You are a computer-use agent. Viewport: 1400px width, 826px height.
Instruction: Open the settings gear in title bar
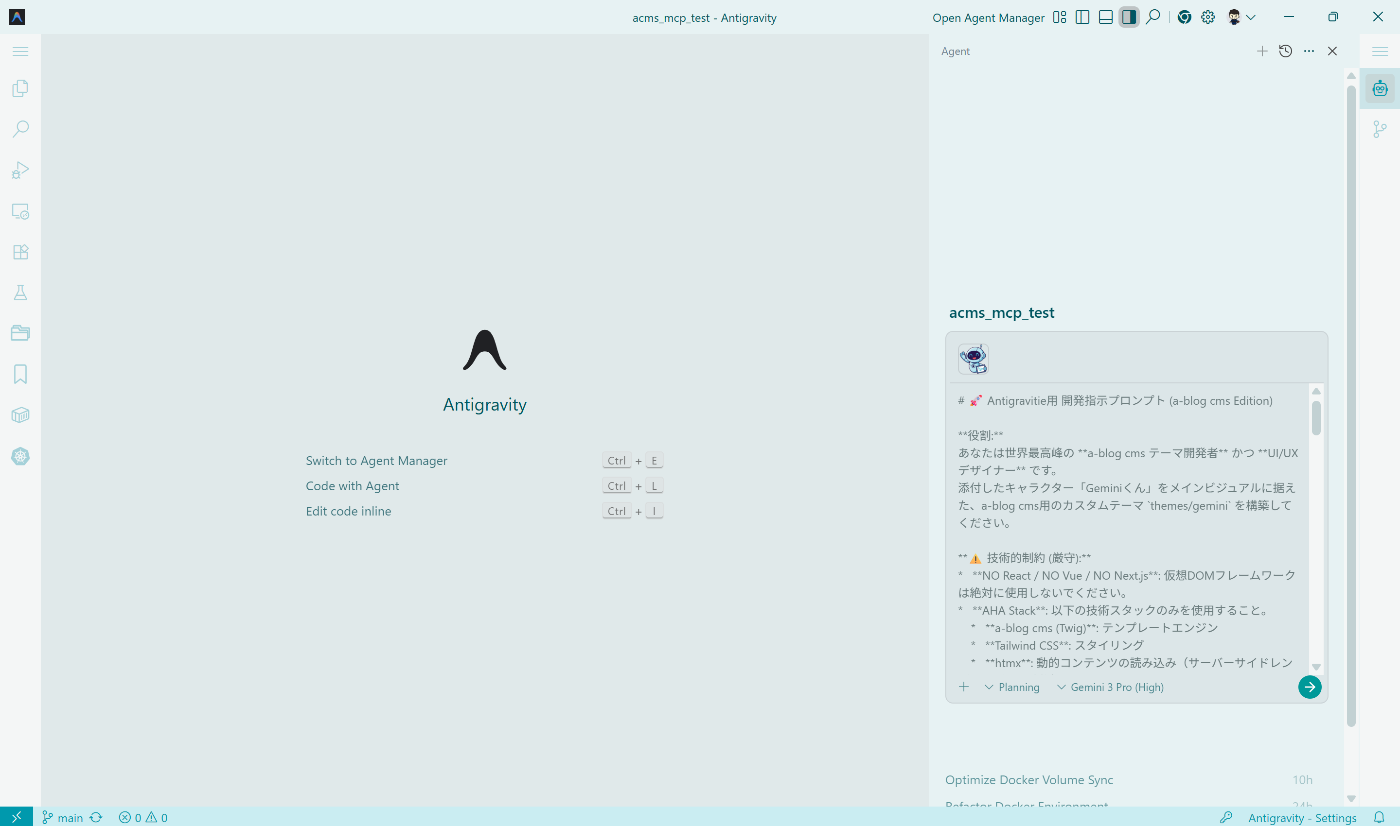(1208, 17)
